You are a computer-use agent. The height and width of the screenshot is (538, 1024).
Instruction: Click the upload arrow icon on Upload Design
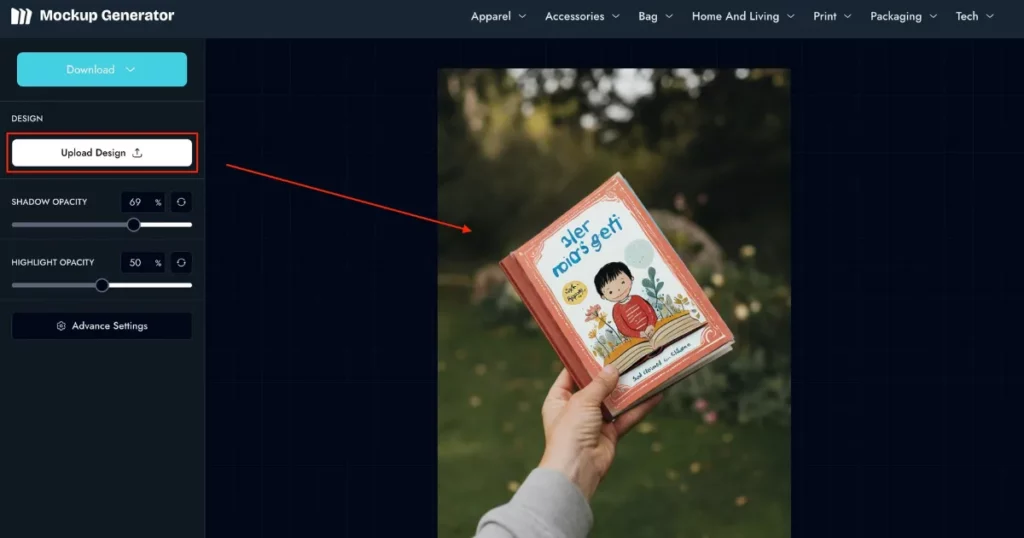point(138,153)
